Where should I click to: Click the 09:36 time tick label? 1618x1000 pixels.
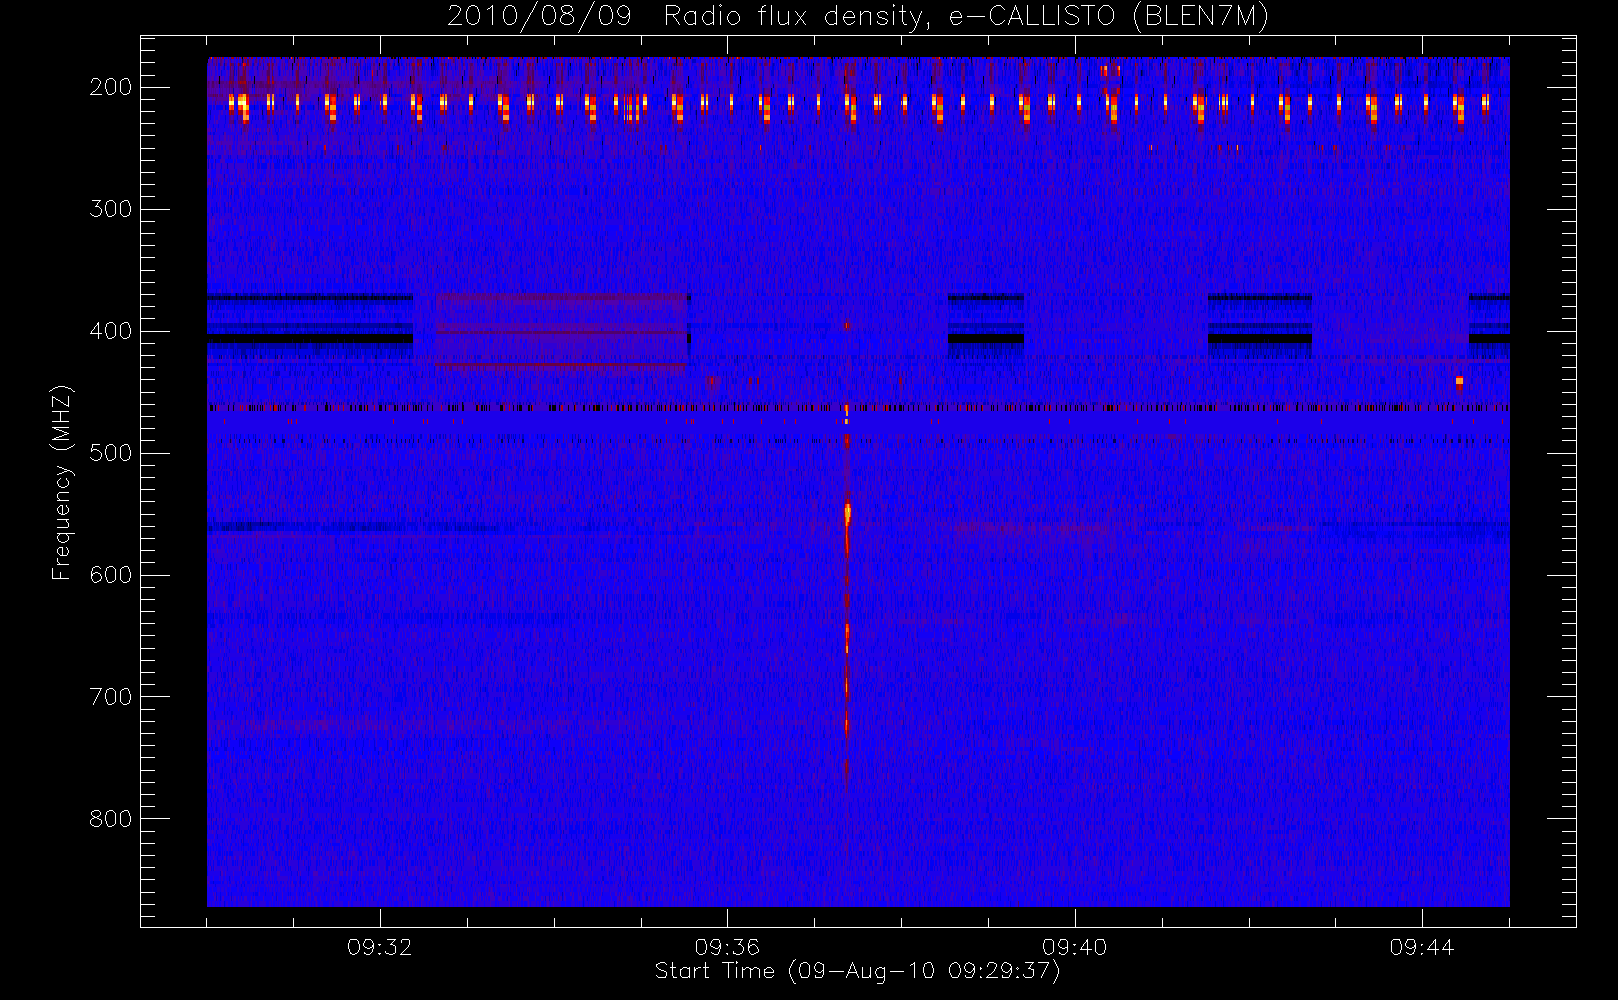click(727, 947)
